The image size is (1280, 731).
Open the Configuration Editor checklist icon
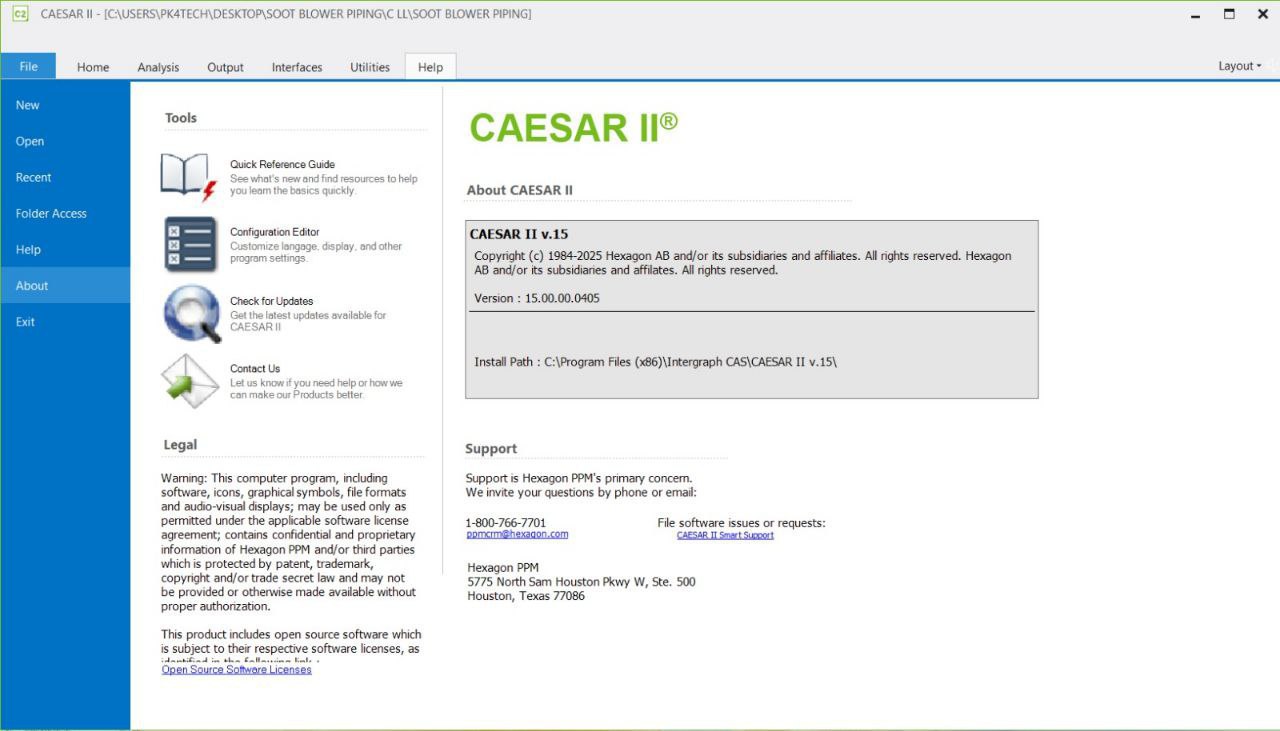click(190, 244)
